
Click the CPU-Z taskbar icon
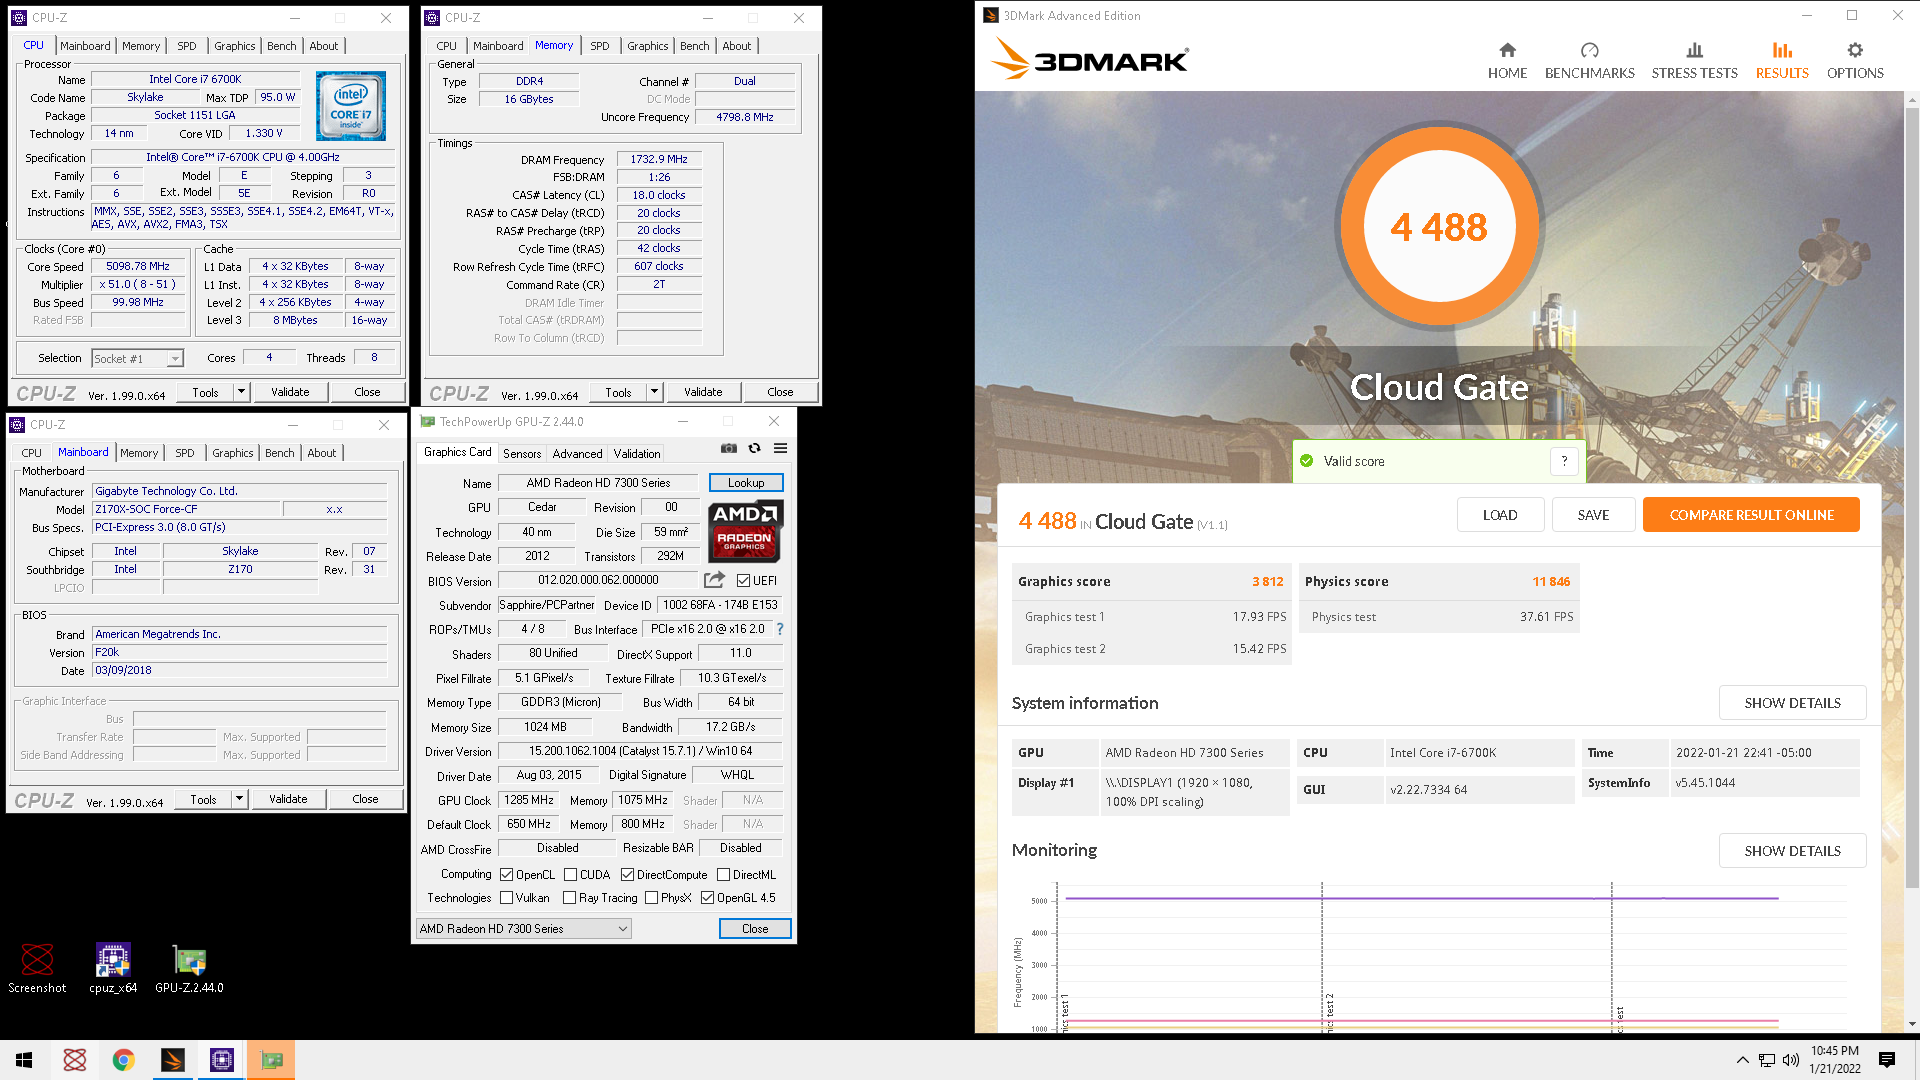tap(222, 1060)
